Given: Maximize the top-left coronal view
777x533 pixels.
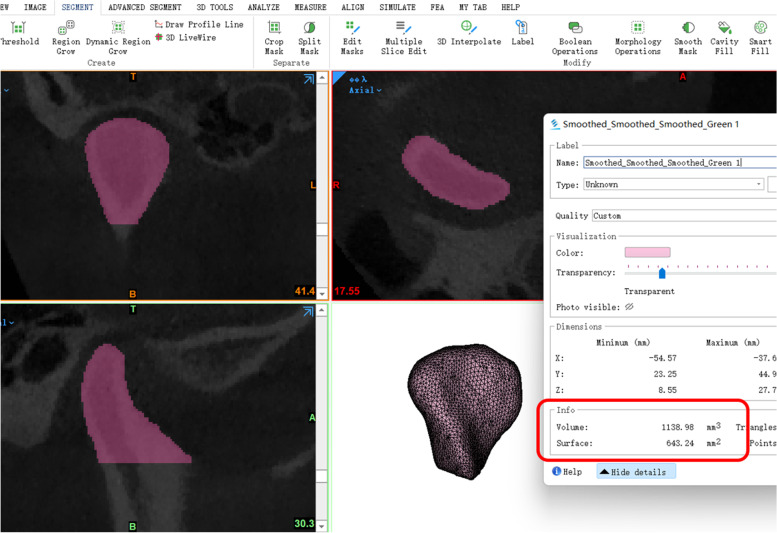Looking at the screenshot, I should click(x=308, y=79).
